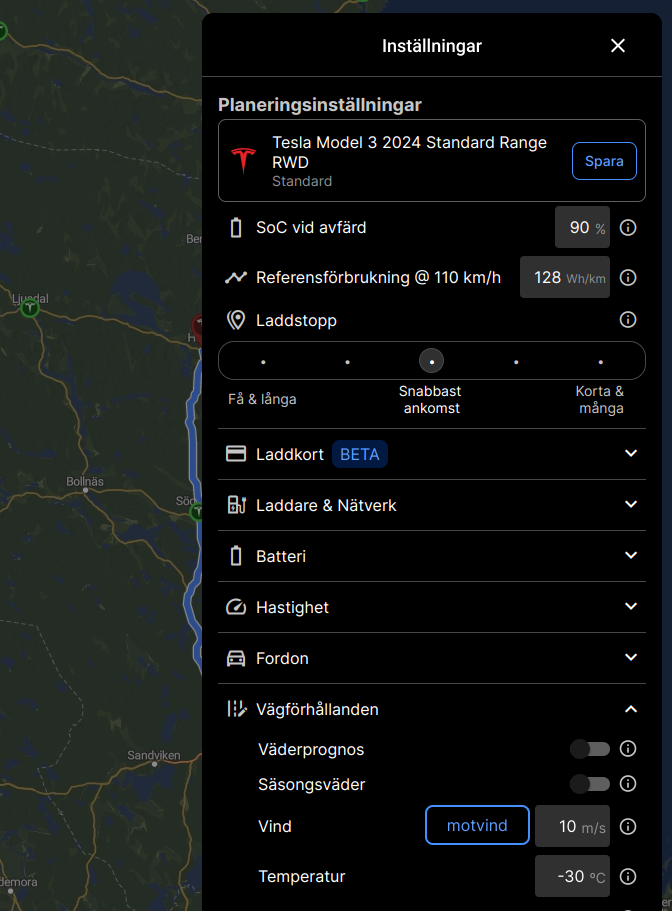Screen dimensions: 672x911
Task: Open info for Väderprognos
Action: click(x=628, y=748)
